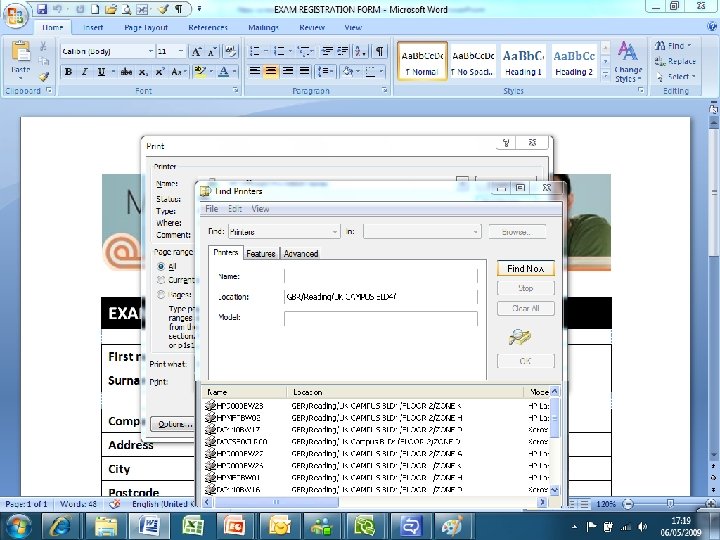Open the View menu in Find Printers
Screen dimensions: 720x540
pos(260,209)
